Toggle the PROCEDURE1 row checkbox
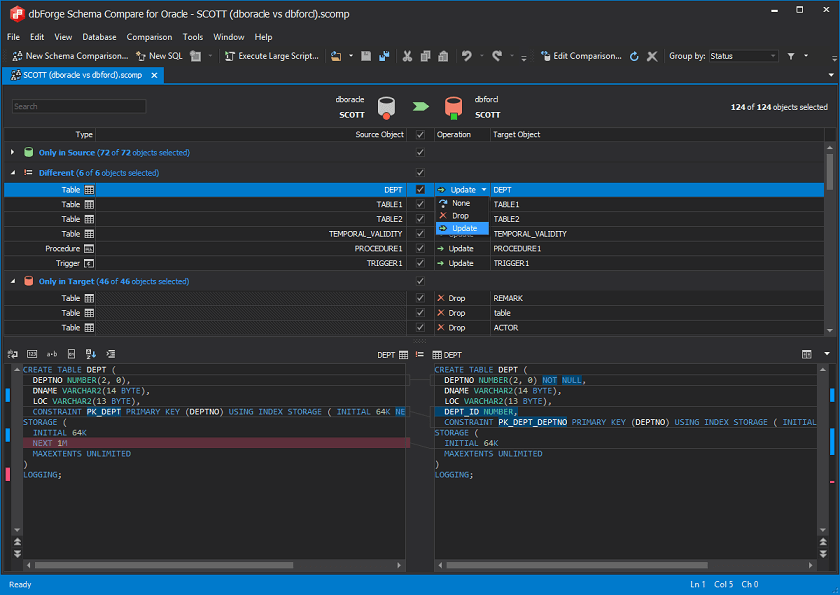The width and height of the screenshot is (840, 595). click(x=420, y=248)
